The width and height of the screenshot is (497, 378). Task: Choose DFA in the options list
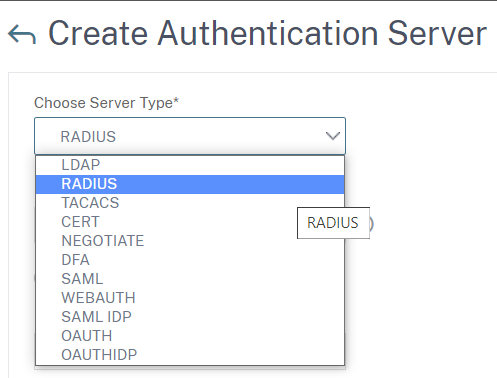(190, 260)
